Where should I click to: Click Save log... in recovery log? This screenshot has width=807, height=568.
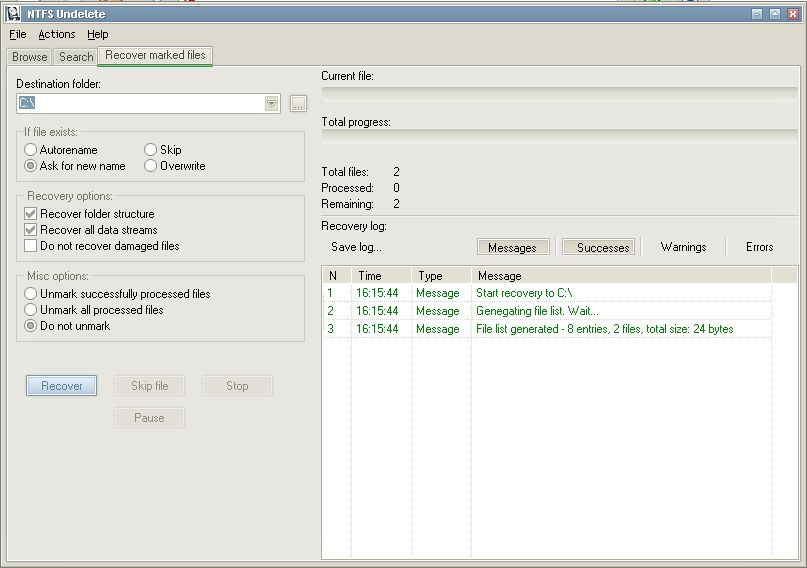click(x=356, y=247)
